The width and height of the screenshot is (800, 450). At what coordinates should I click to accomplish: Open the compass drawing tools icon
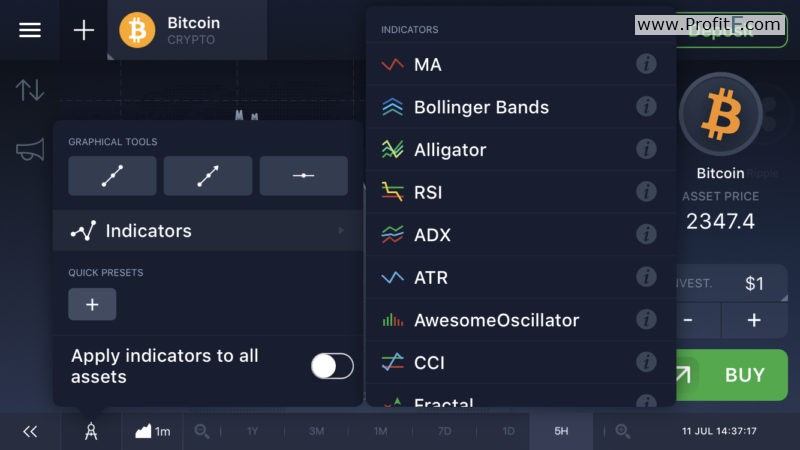pos(91,432)
